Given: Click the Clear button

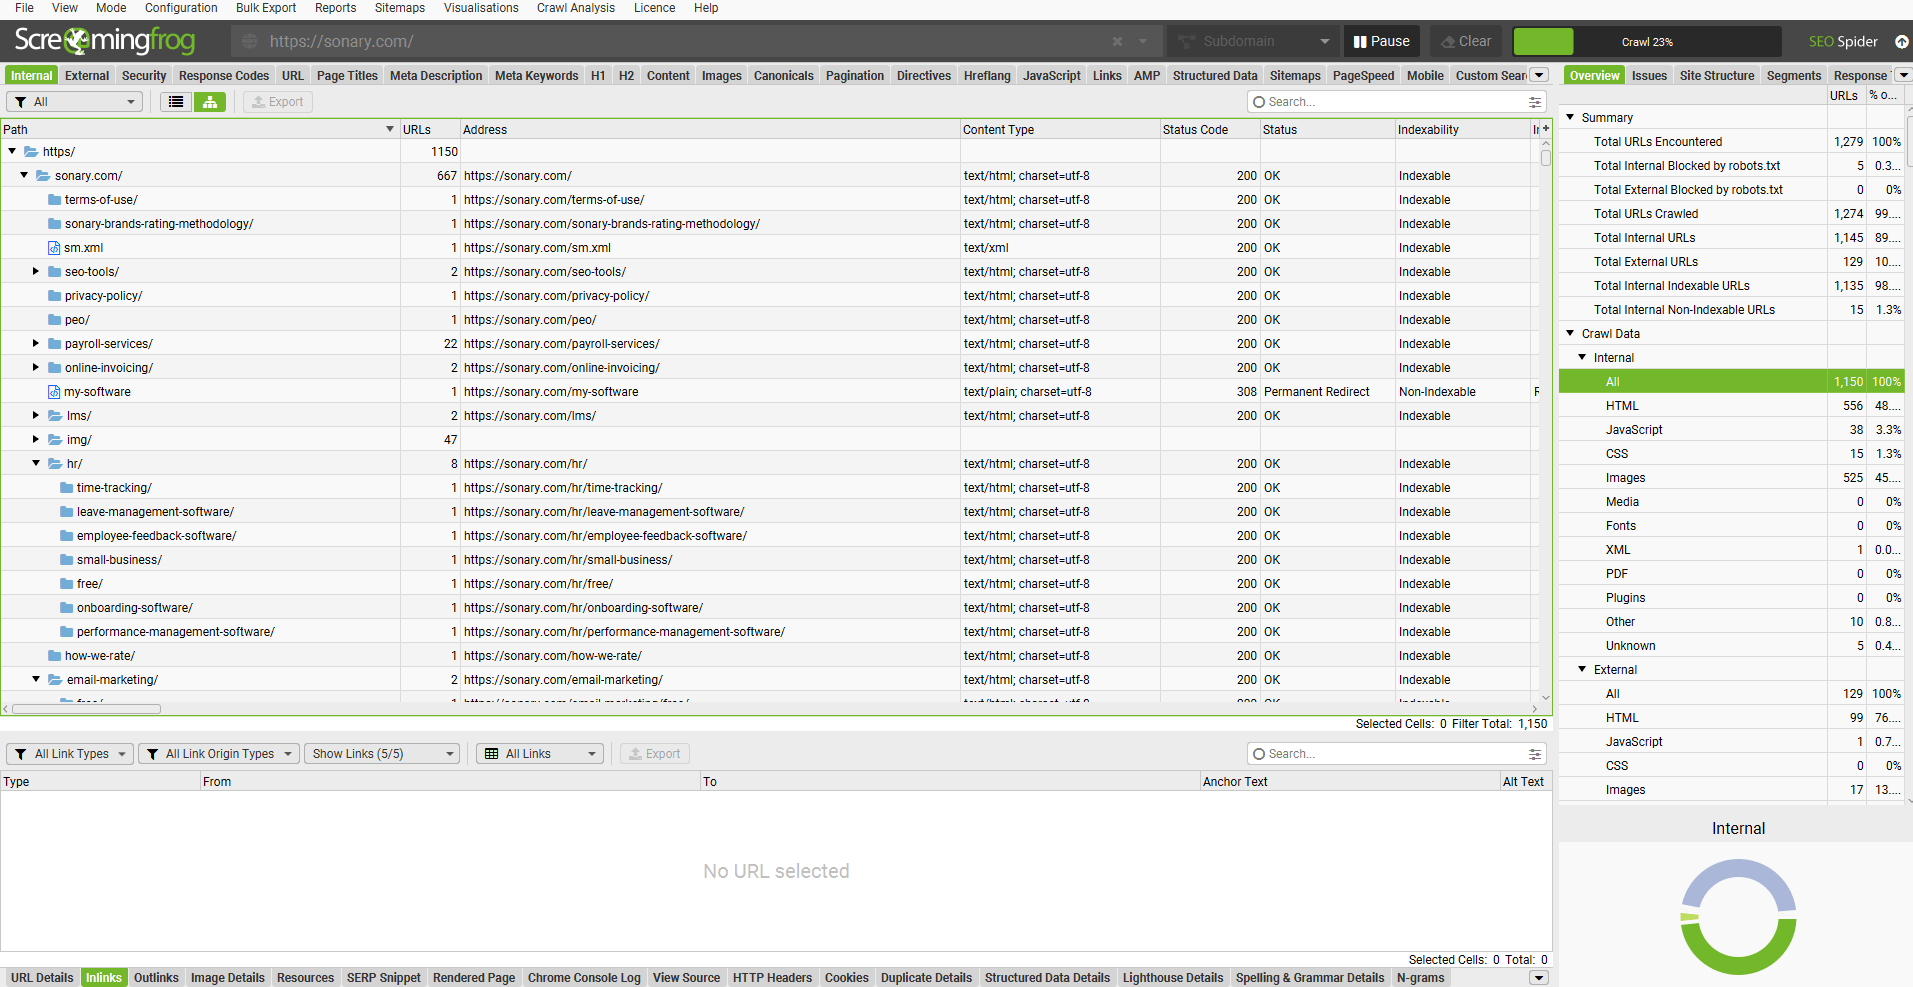Looking at the screenshot, I should [1466, 41].
